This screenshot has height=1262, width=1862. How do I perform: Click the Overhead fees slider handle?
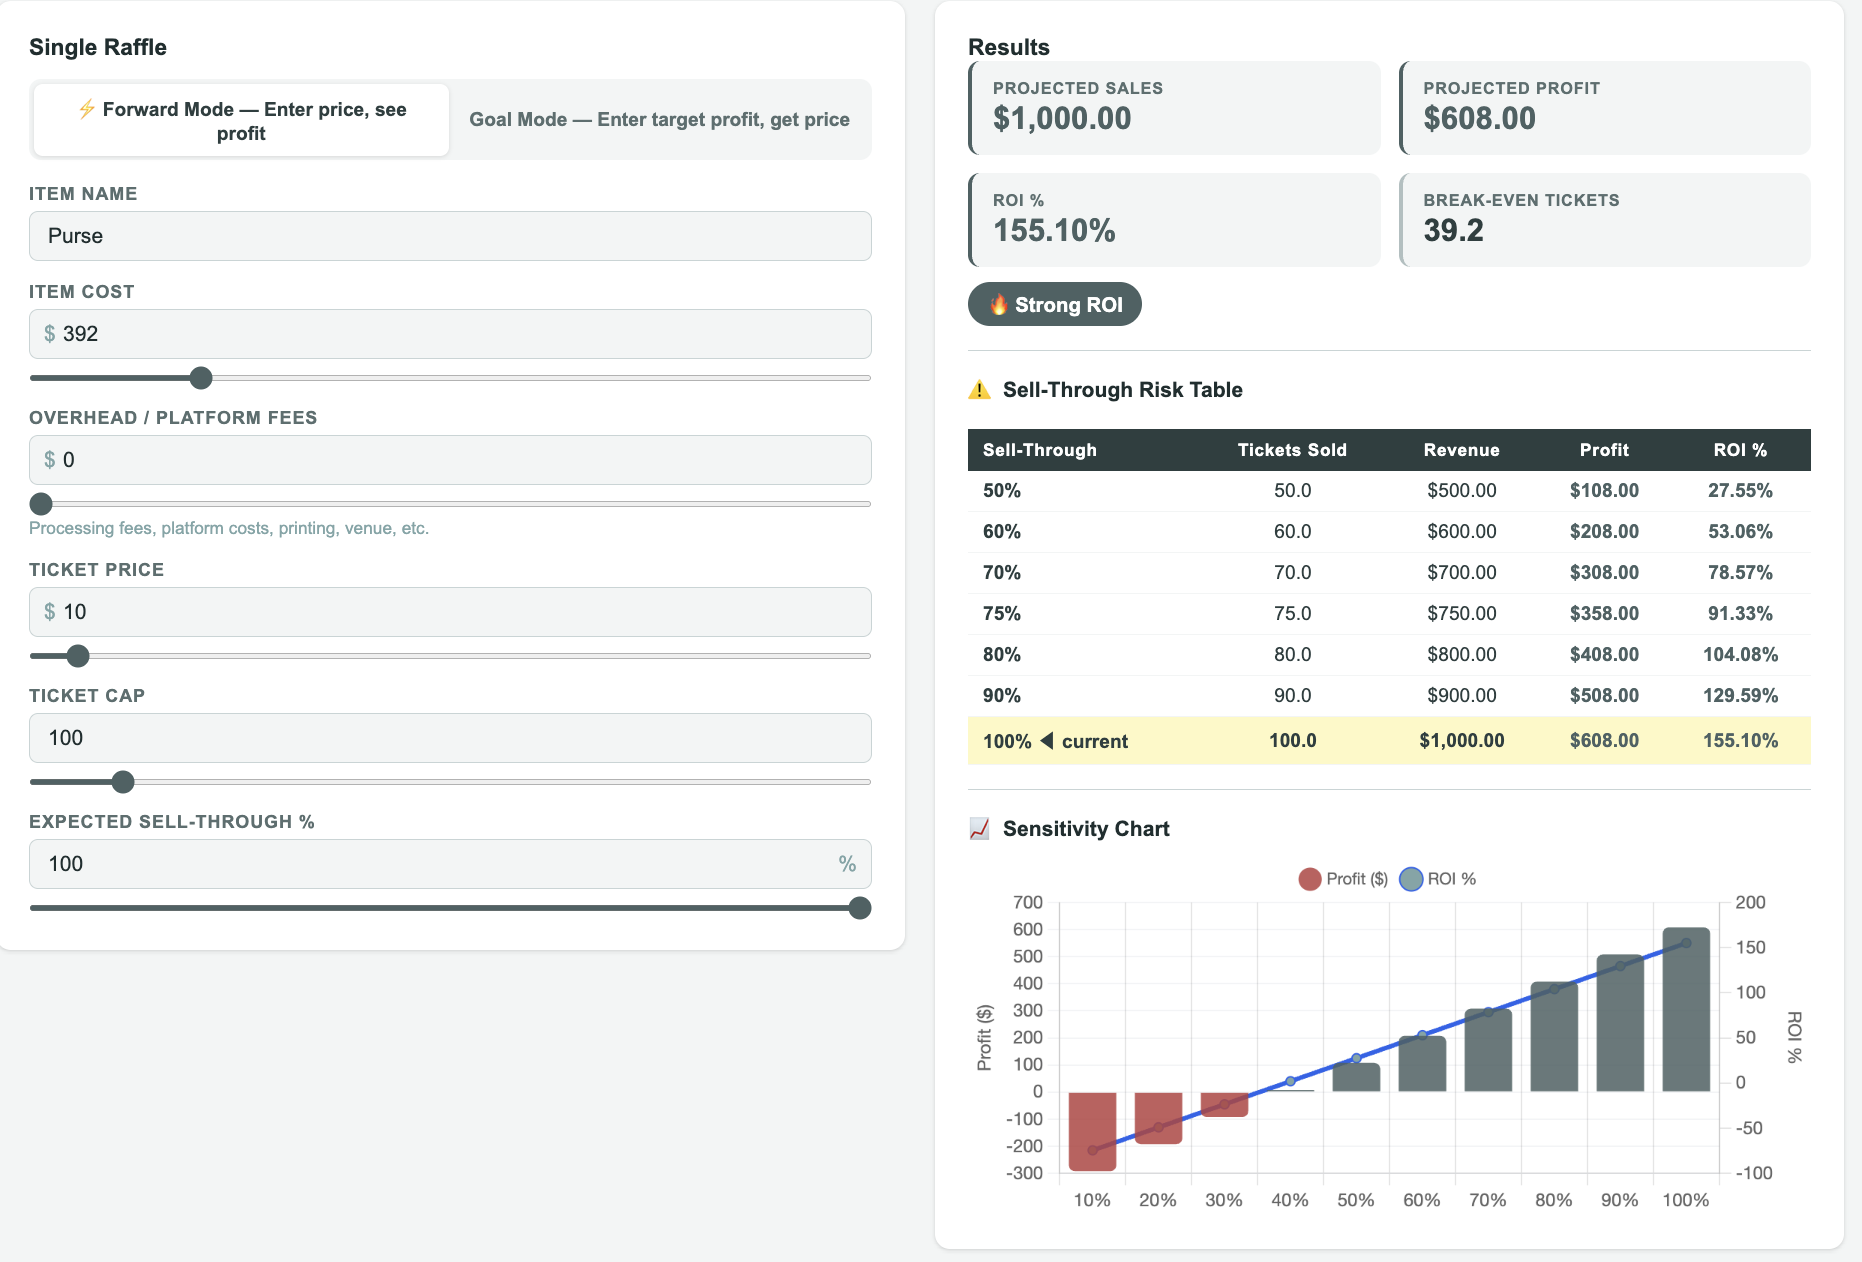(41, 504)
